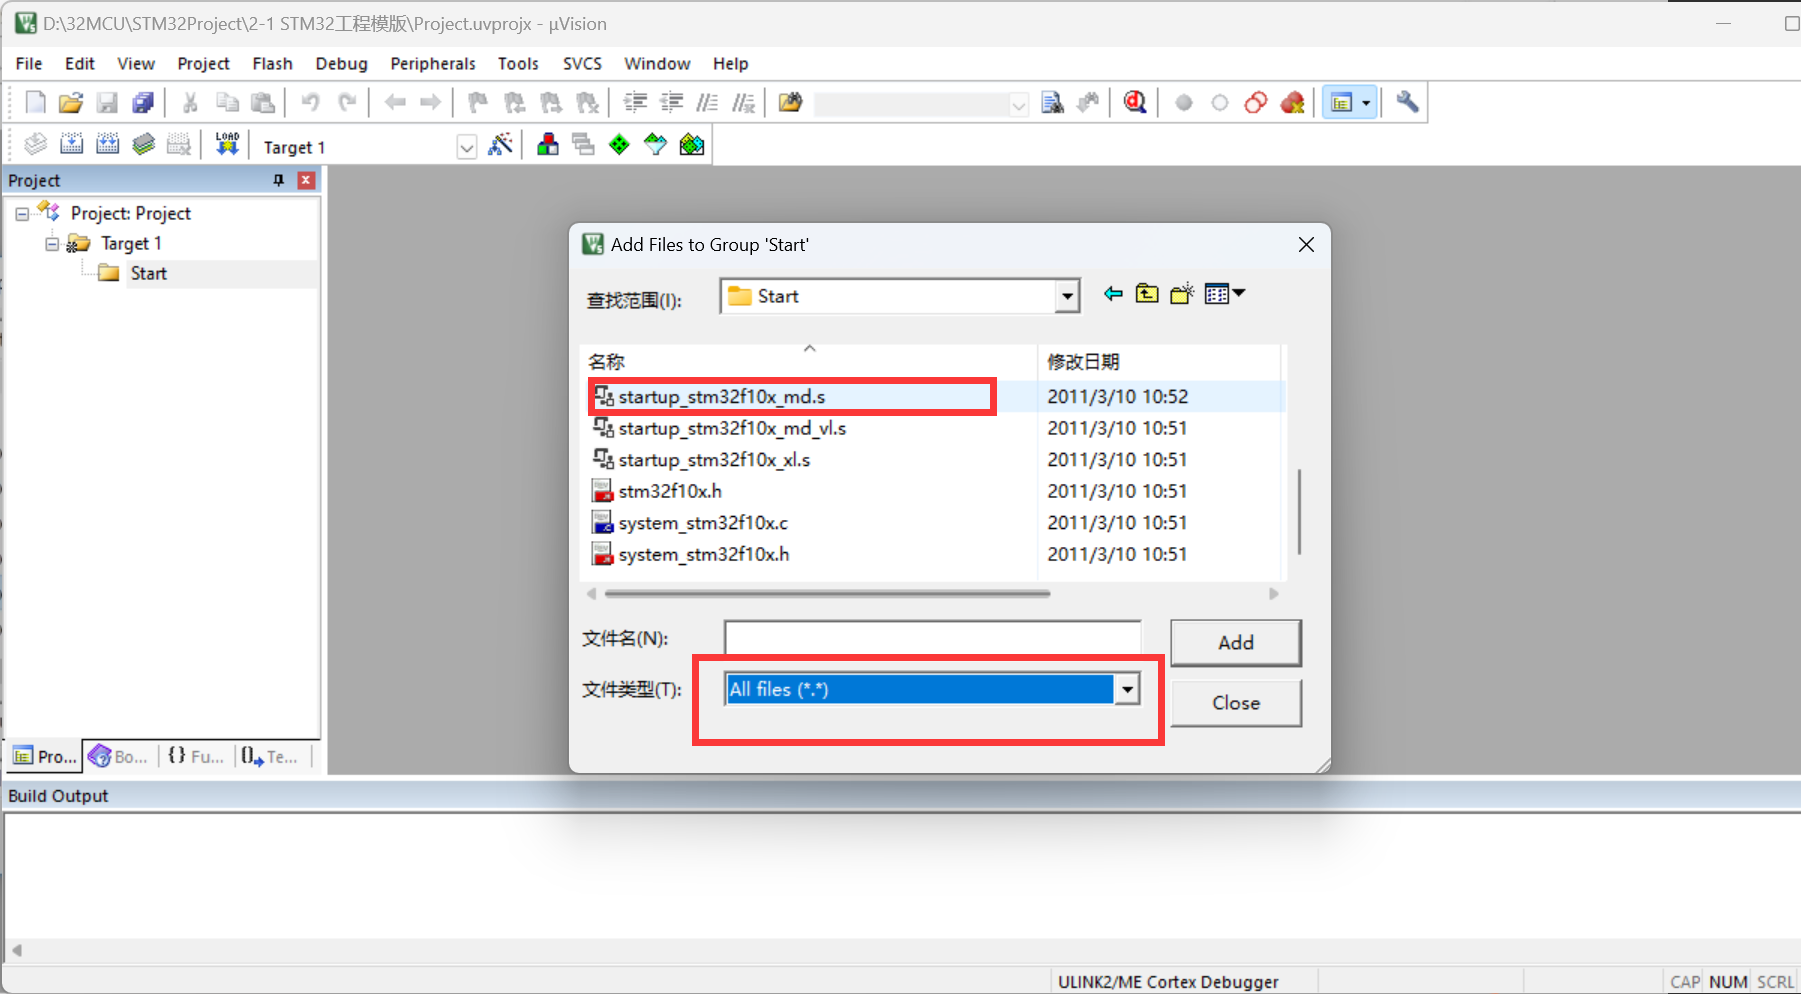The width and height of the screenshot is (1801, 994).
Task: Click the file name input field
Action: tap(933, 639)
